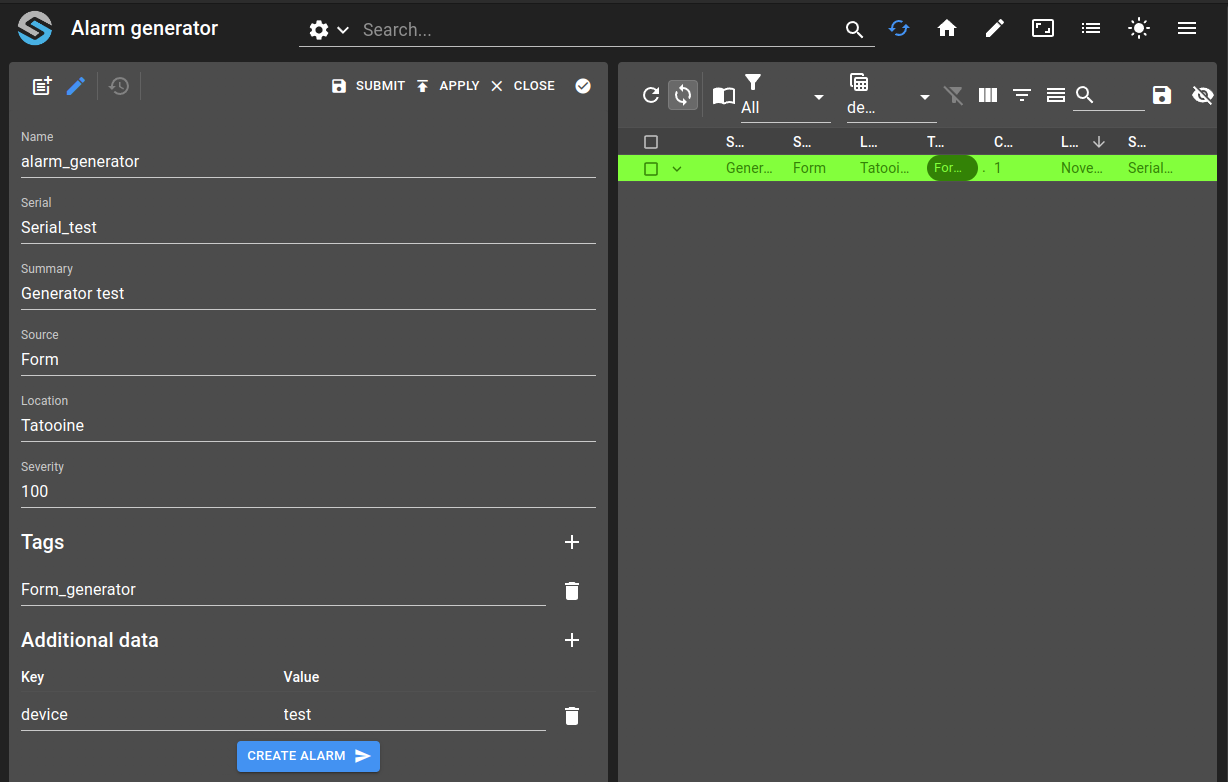
Task: Click the Summary field Generator test
Action: point(308,293)
